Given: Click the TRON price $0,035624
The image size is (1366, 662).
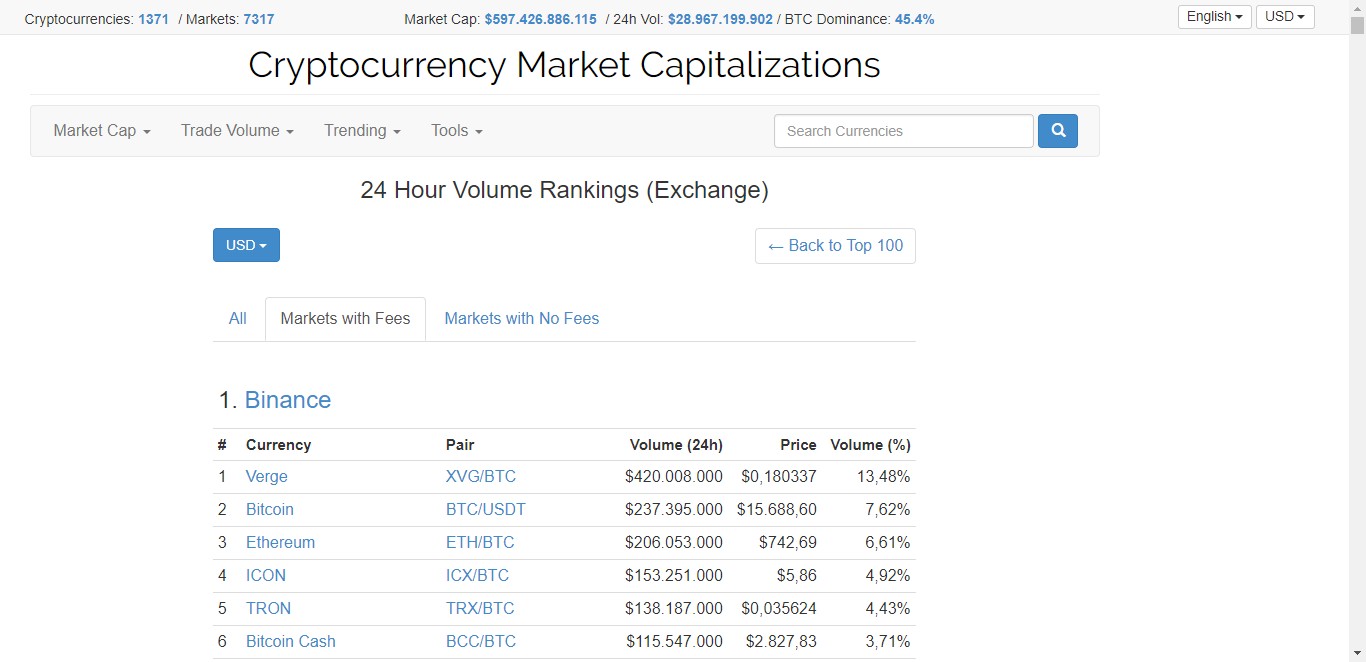Looking at the screenshot, I should [779, 609].
